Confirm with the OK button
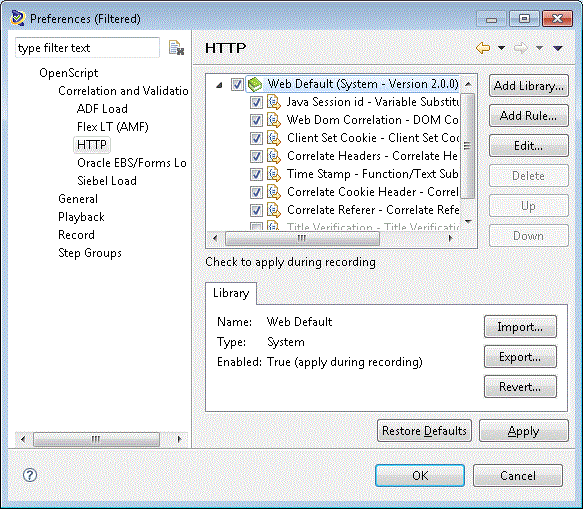583x509 pixels. point(420,476)
